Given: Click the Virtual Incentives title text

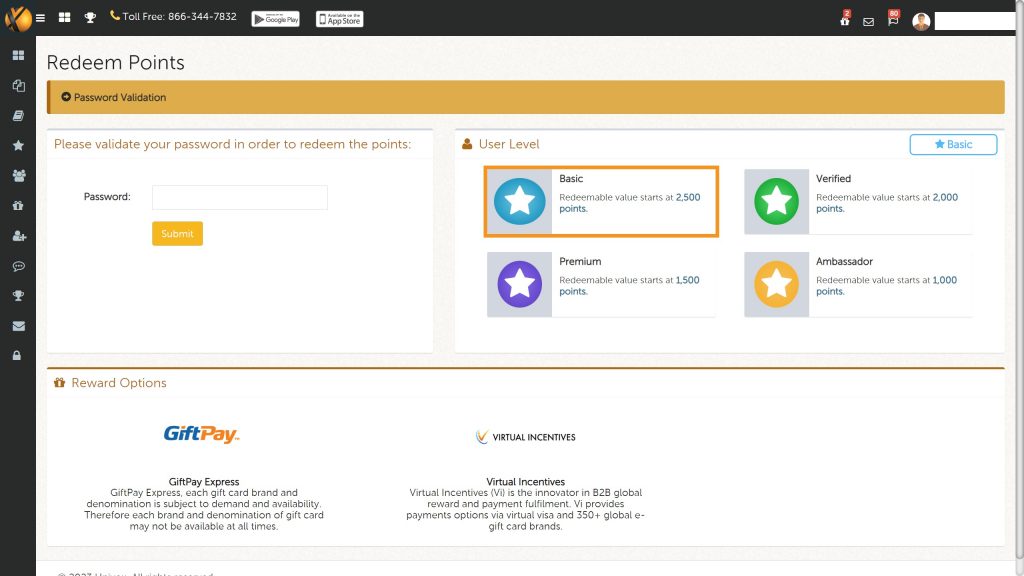Looking at the screenshot, I should tap(526, 482).
